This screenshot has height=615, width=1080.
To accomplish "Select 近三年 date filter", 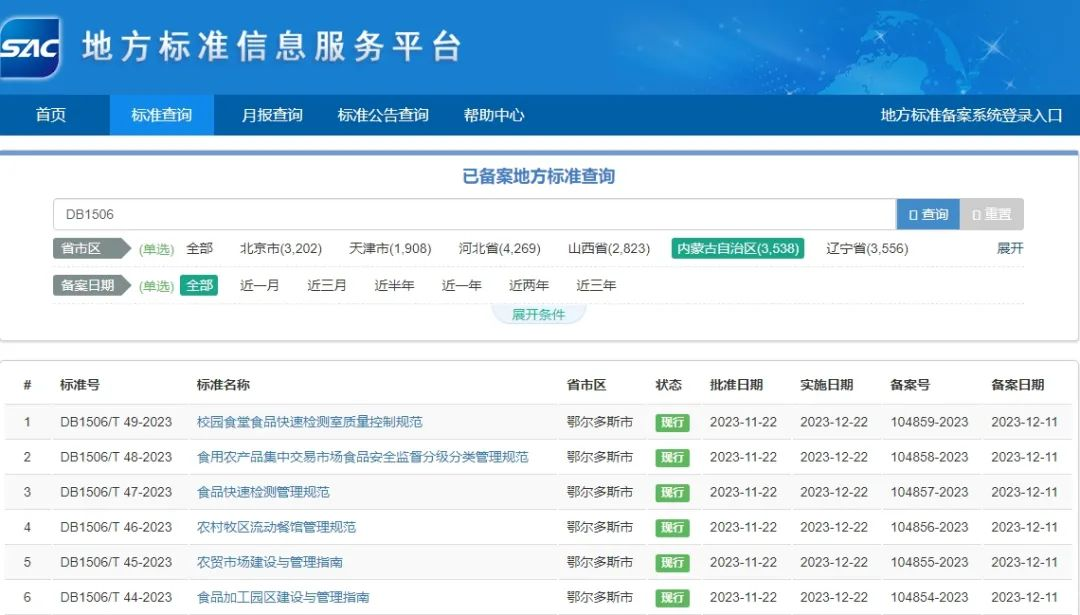I will (x=596, y=285).
